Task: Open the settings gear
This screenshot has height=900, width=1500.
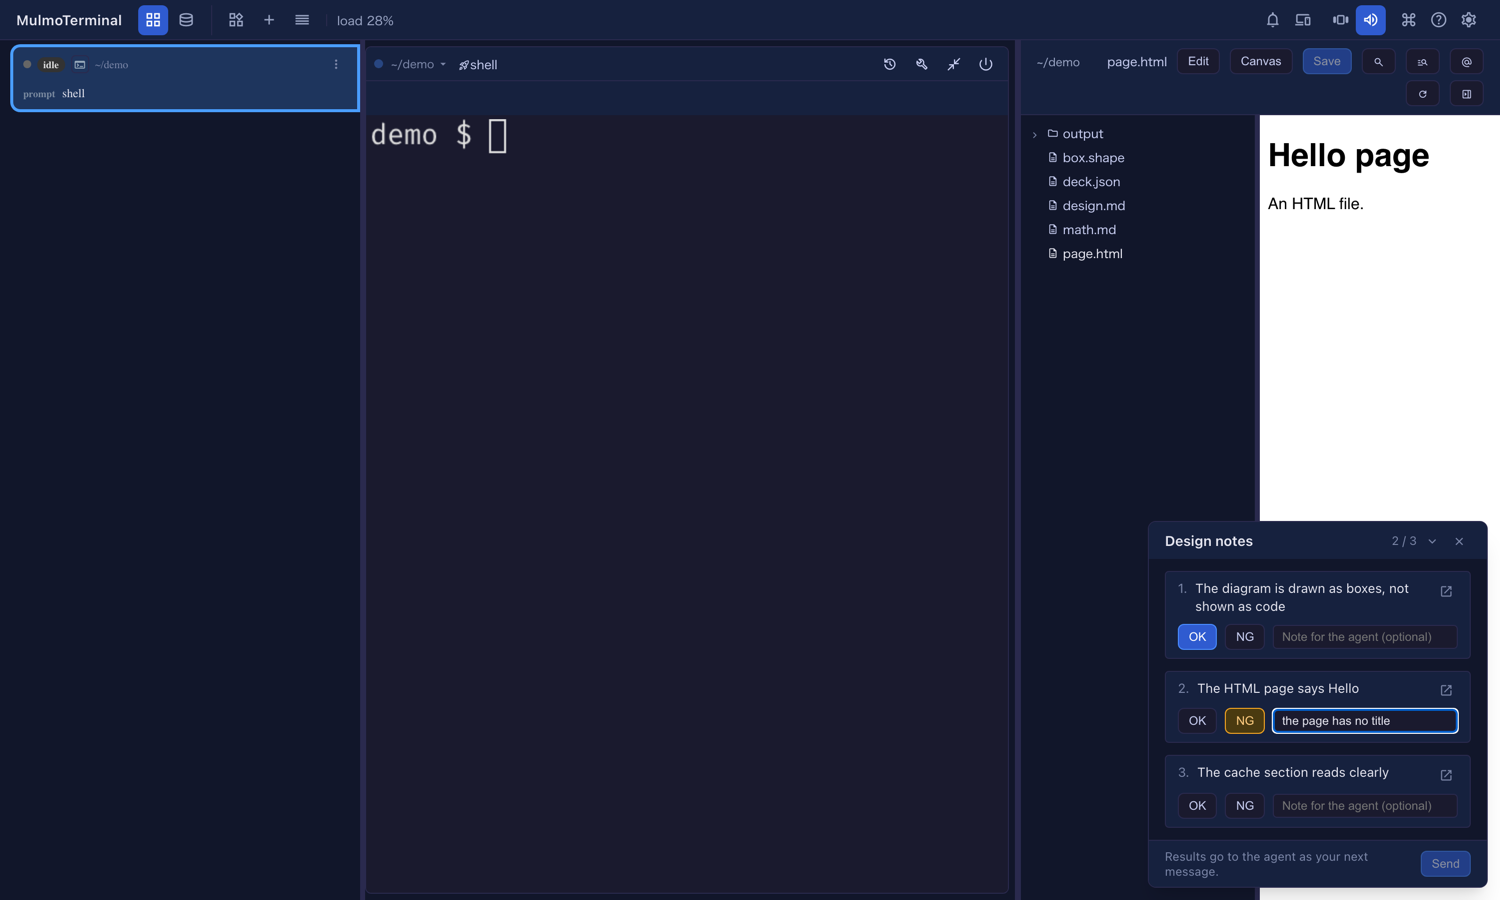Action: (x=1469, y=20)
